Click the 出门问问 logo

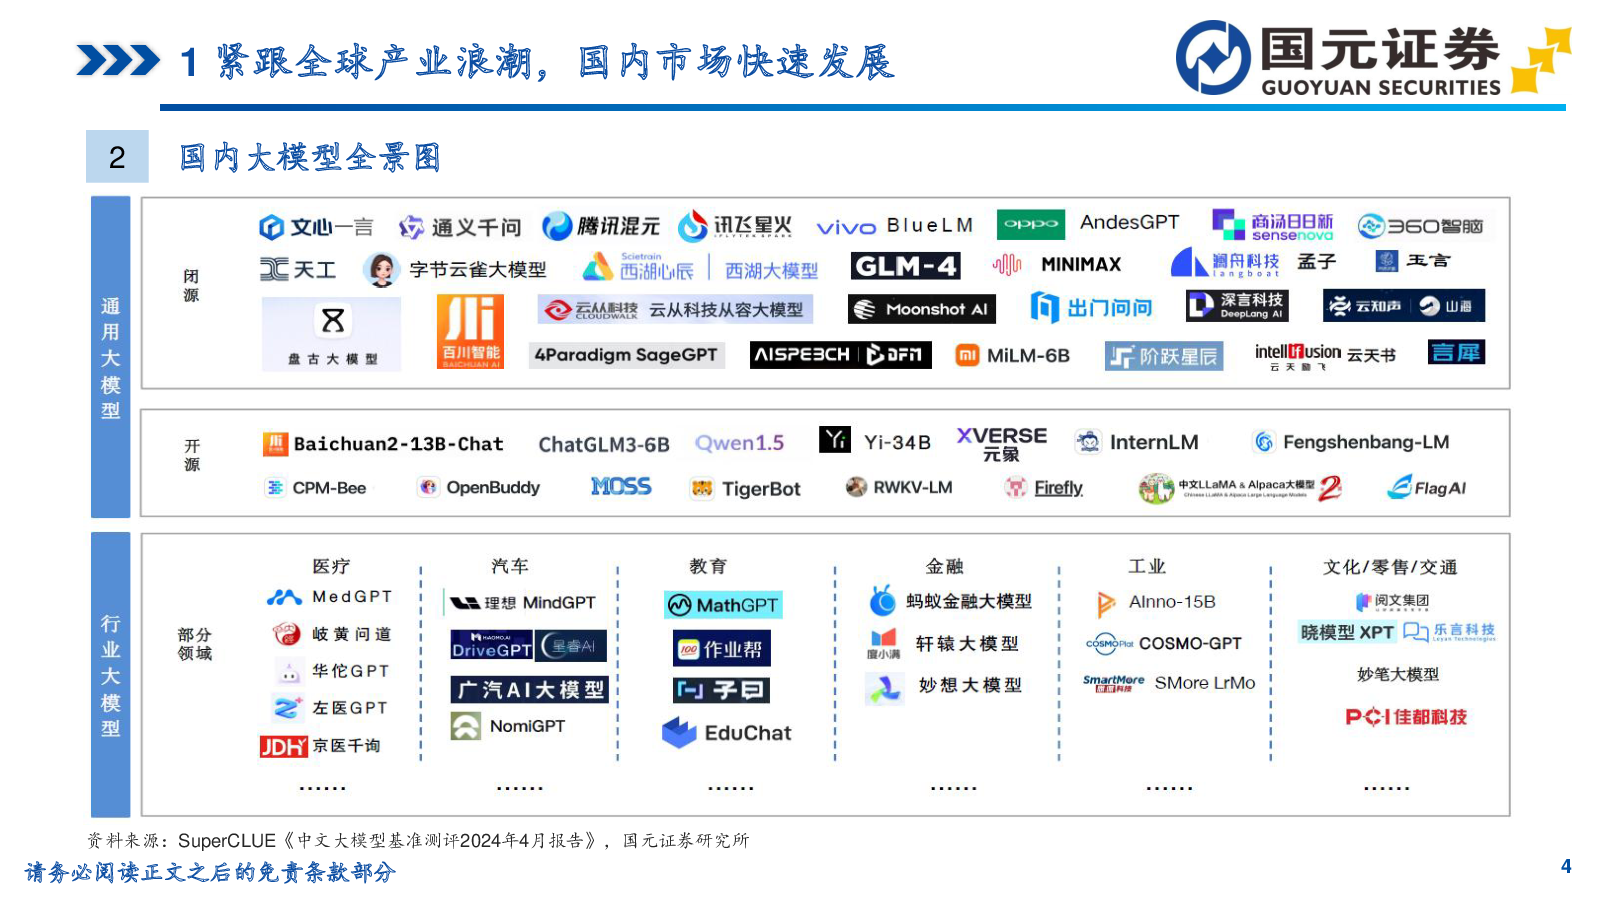click(1091, 307)
